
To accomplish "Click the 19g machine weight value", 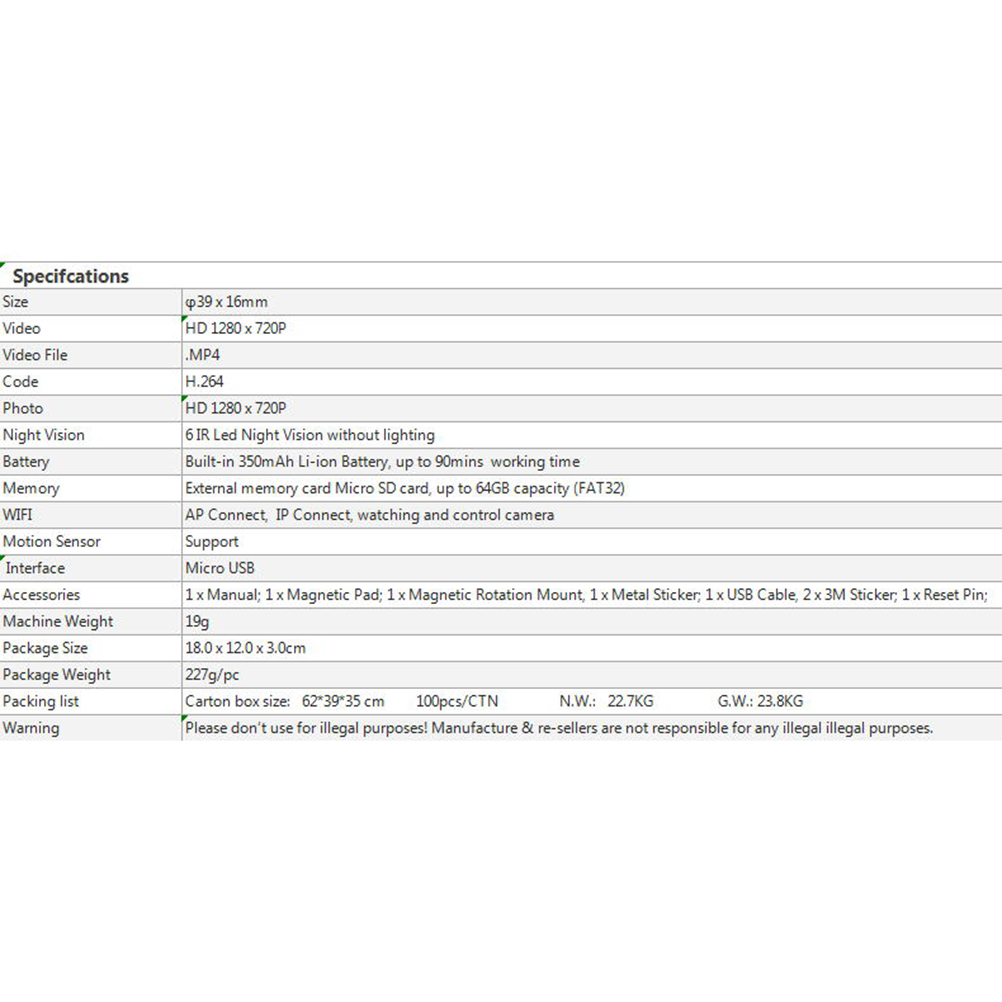I will click(197, 622).
